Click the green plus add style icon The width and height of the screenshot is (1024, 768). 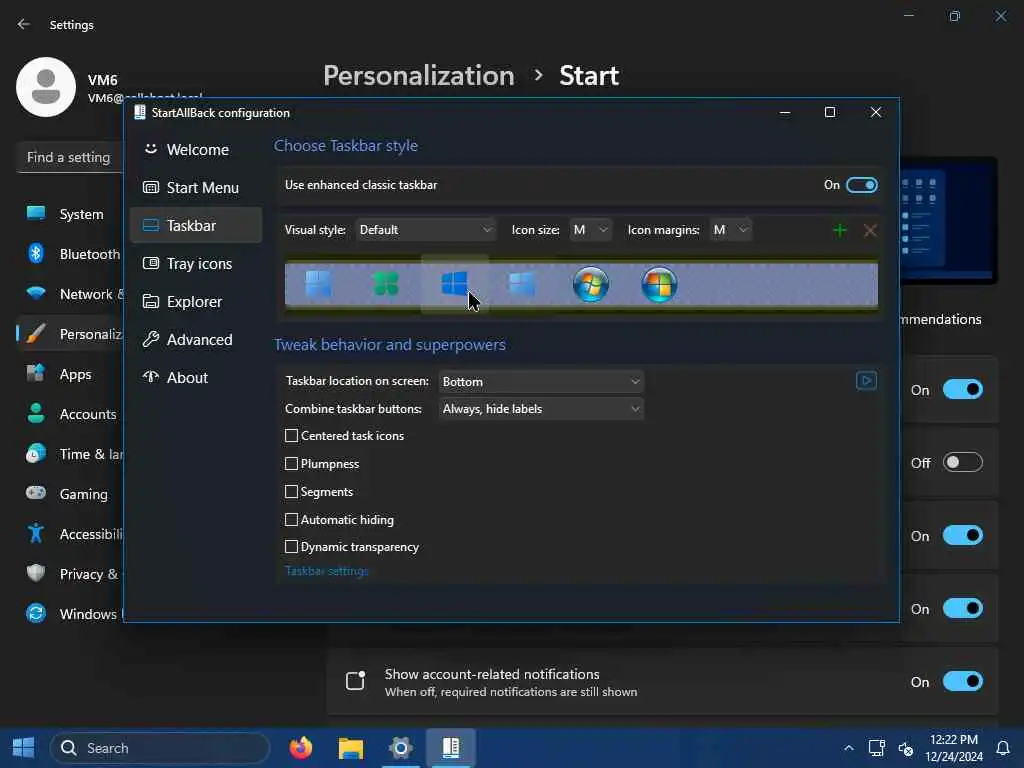840,230
